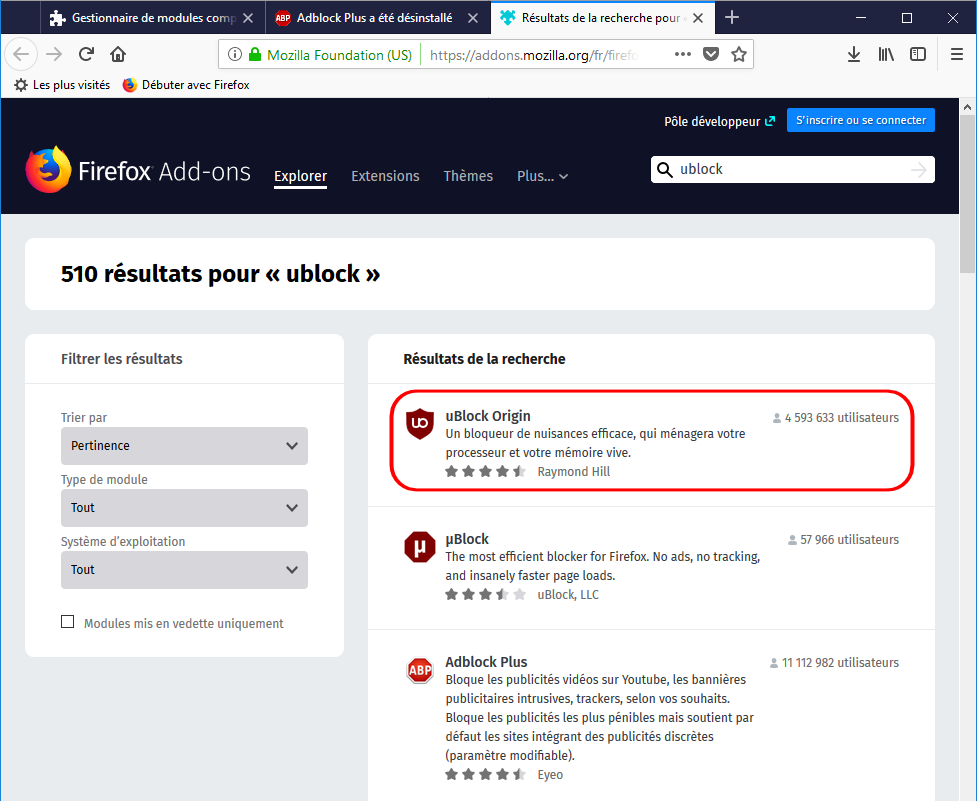Screen dimensions: 977x801
Task: Submit search with the arrow button
Action: pos(918,170)
